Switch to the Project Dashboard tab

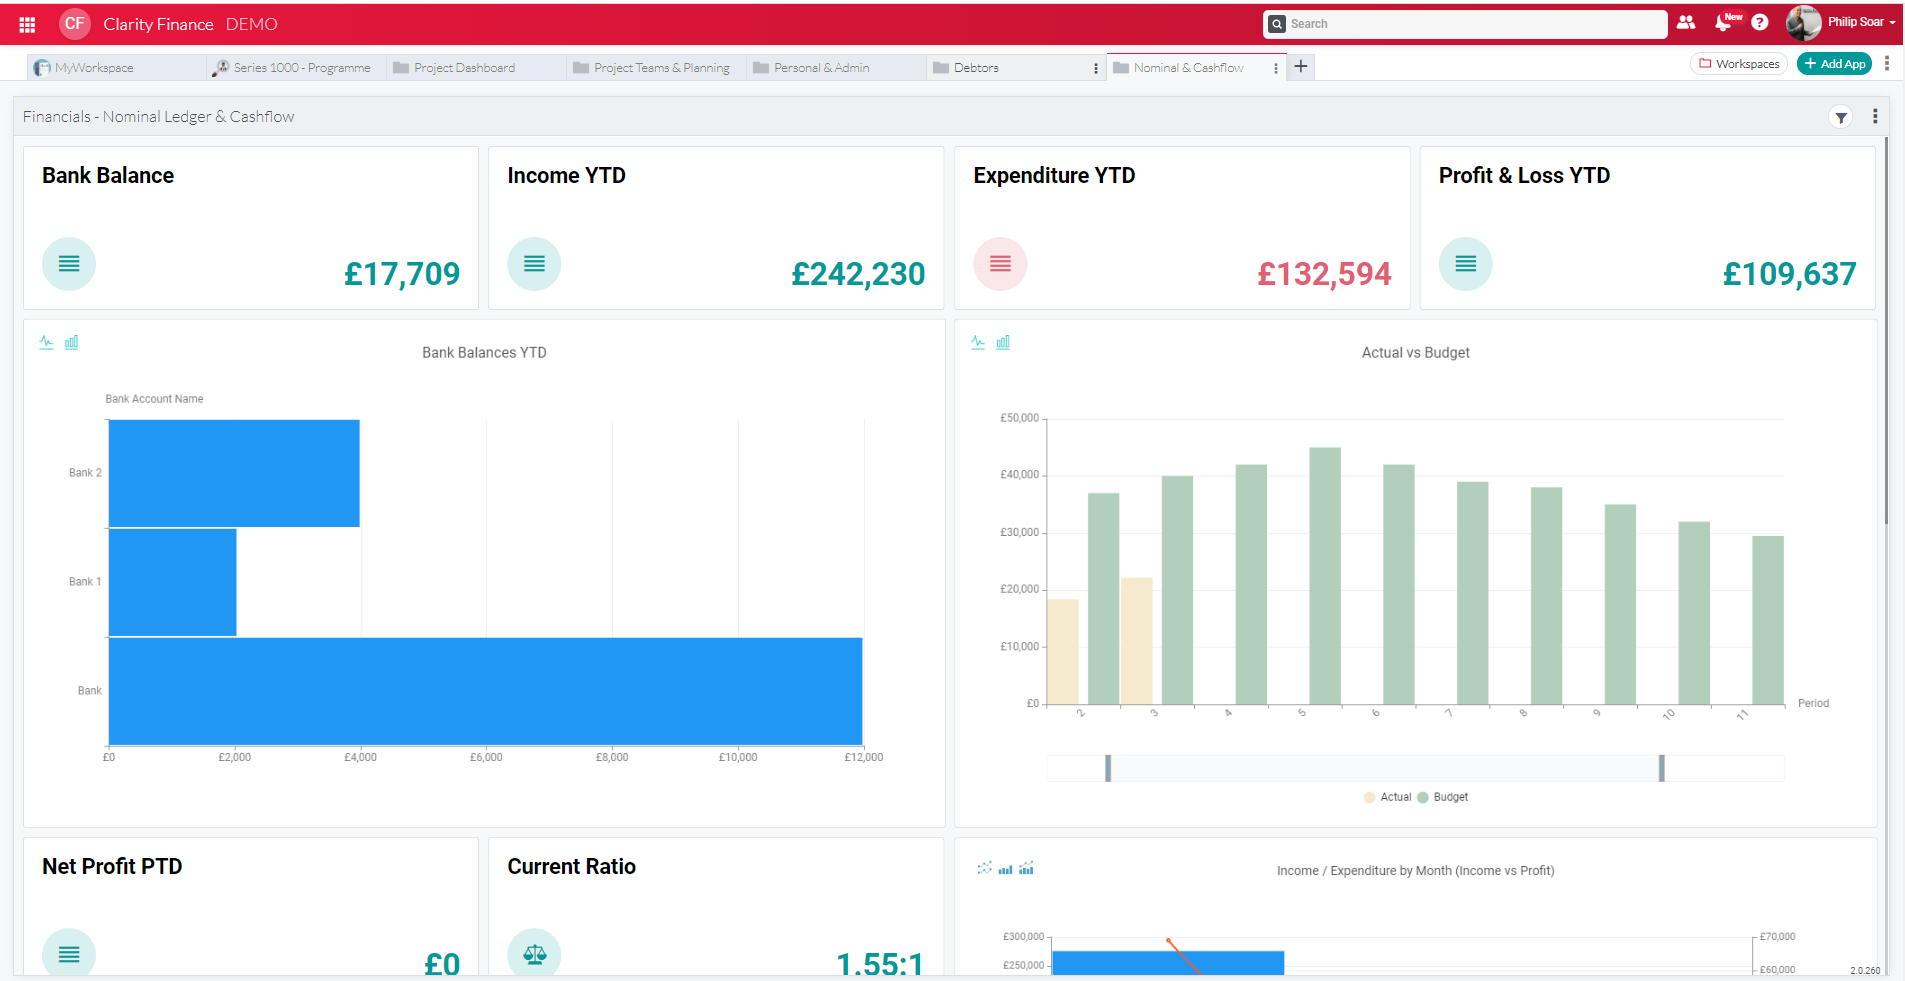coord(463,67)
